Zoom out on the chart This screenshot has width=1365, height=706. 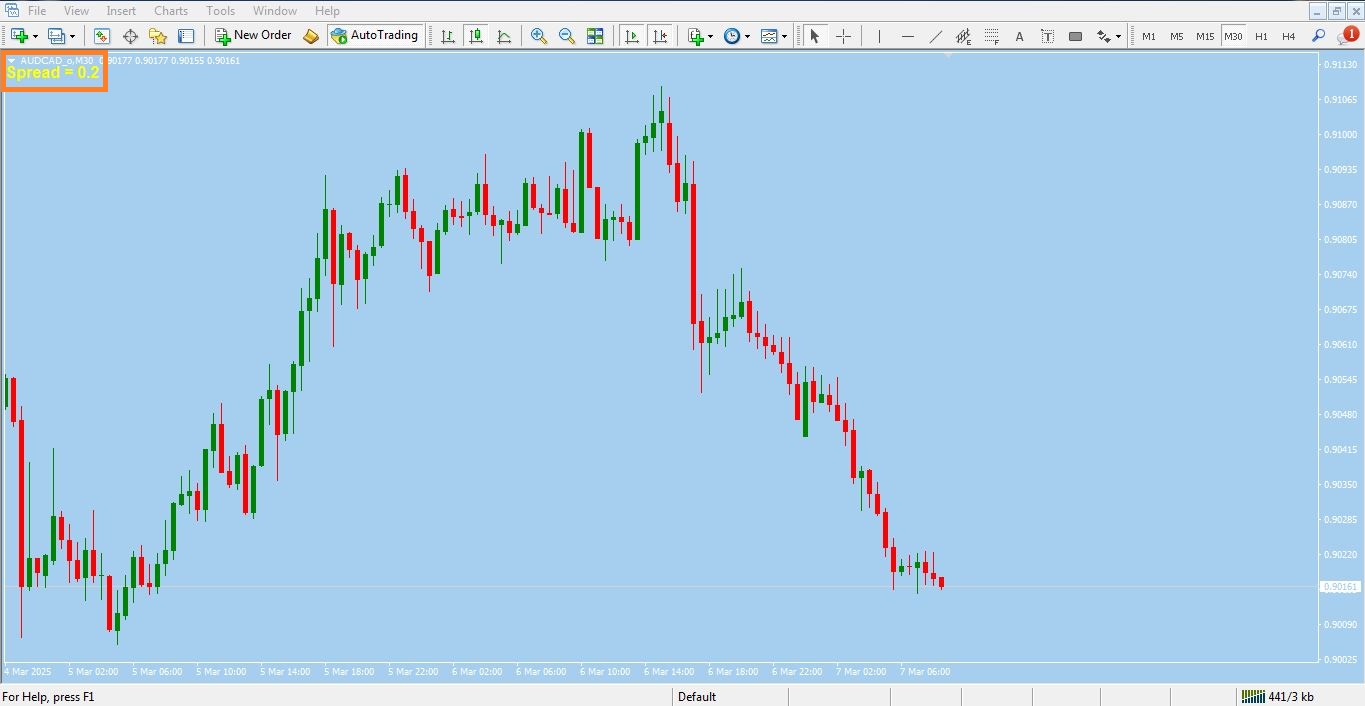point(567,36)
